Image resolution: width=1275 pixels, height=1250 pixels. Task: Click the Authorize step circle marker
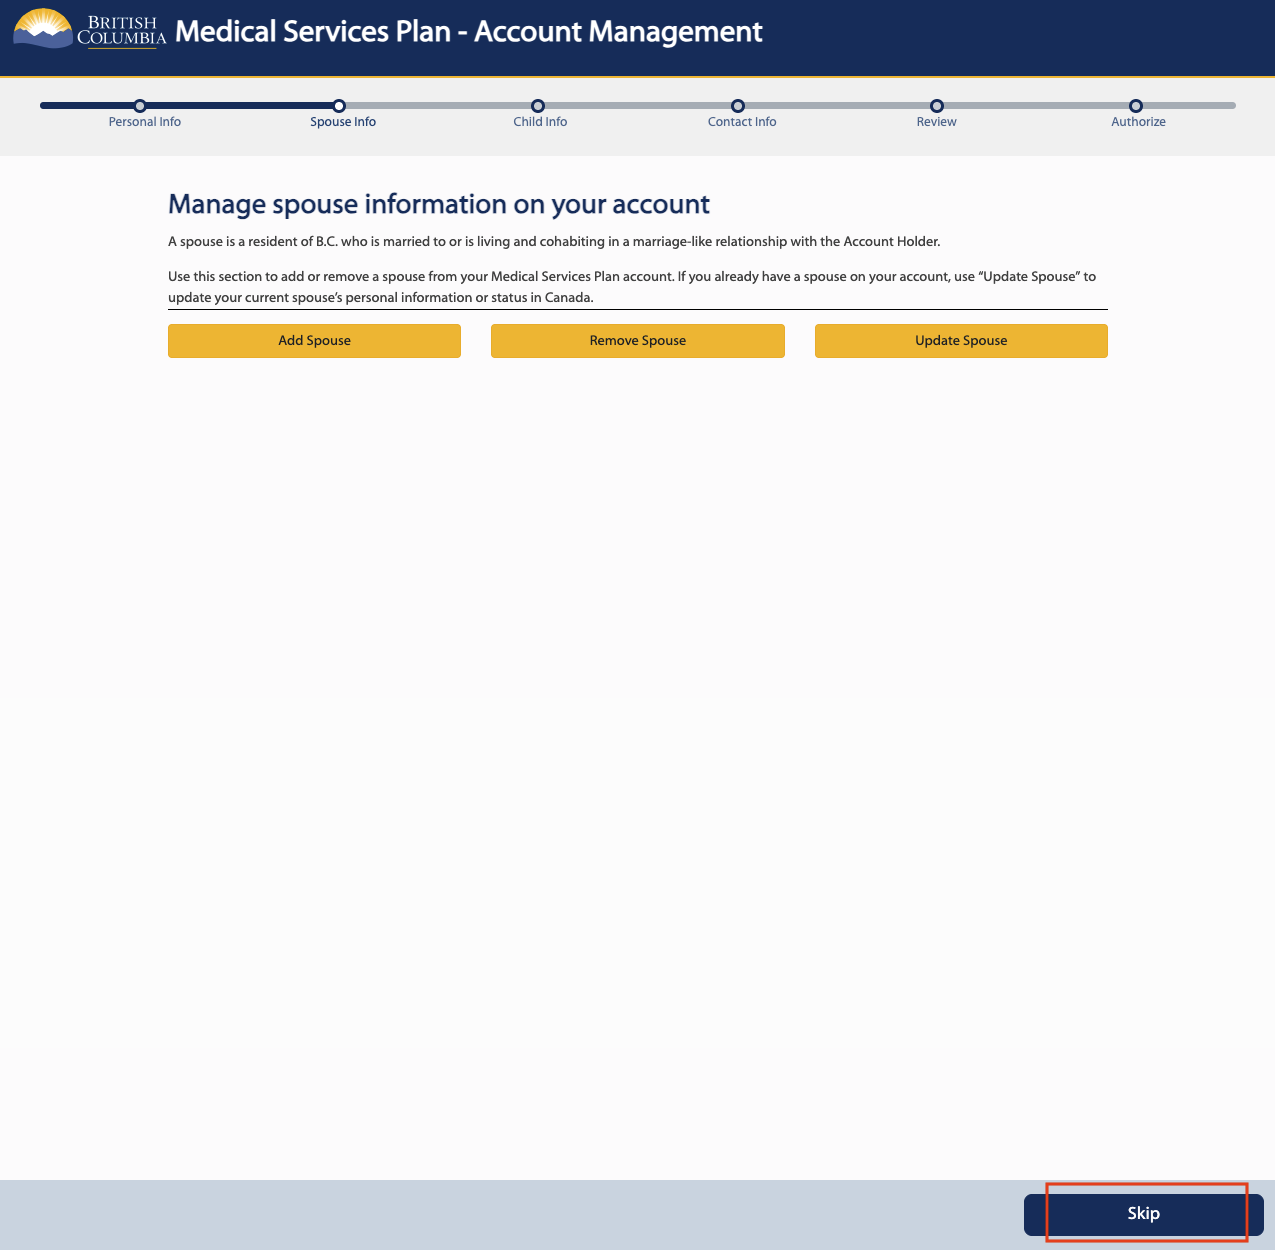click(1136, 106)
